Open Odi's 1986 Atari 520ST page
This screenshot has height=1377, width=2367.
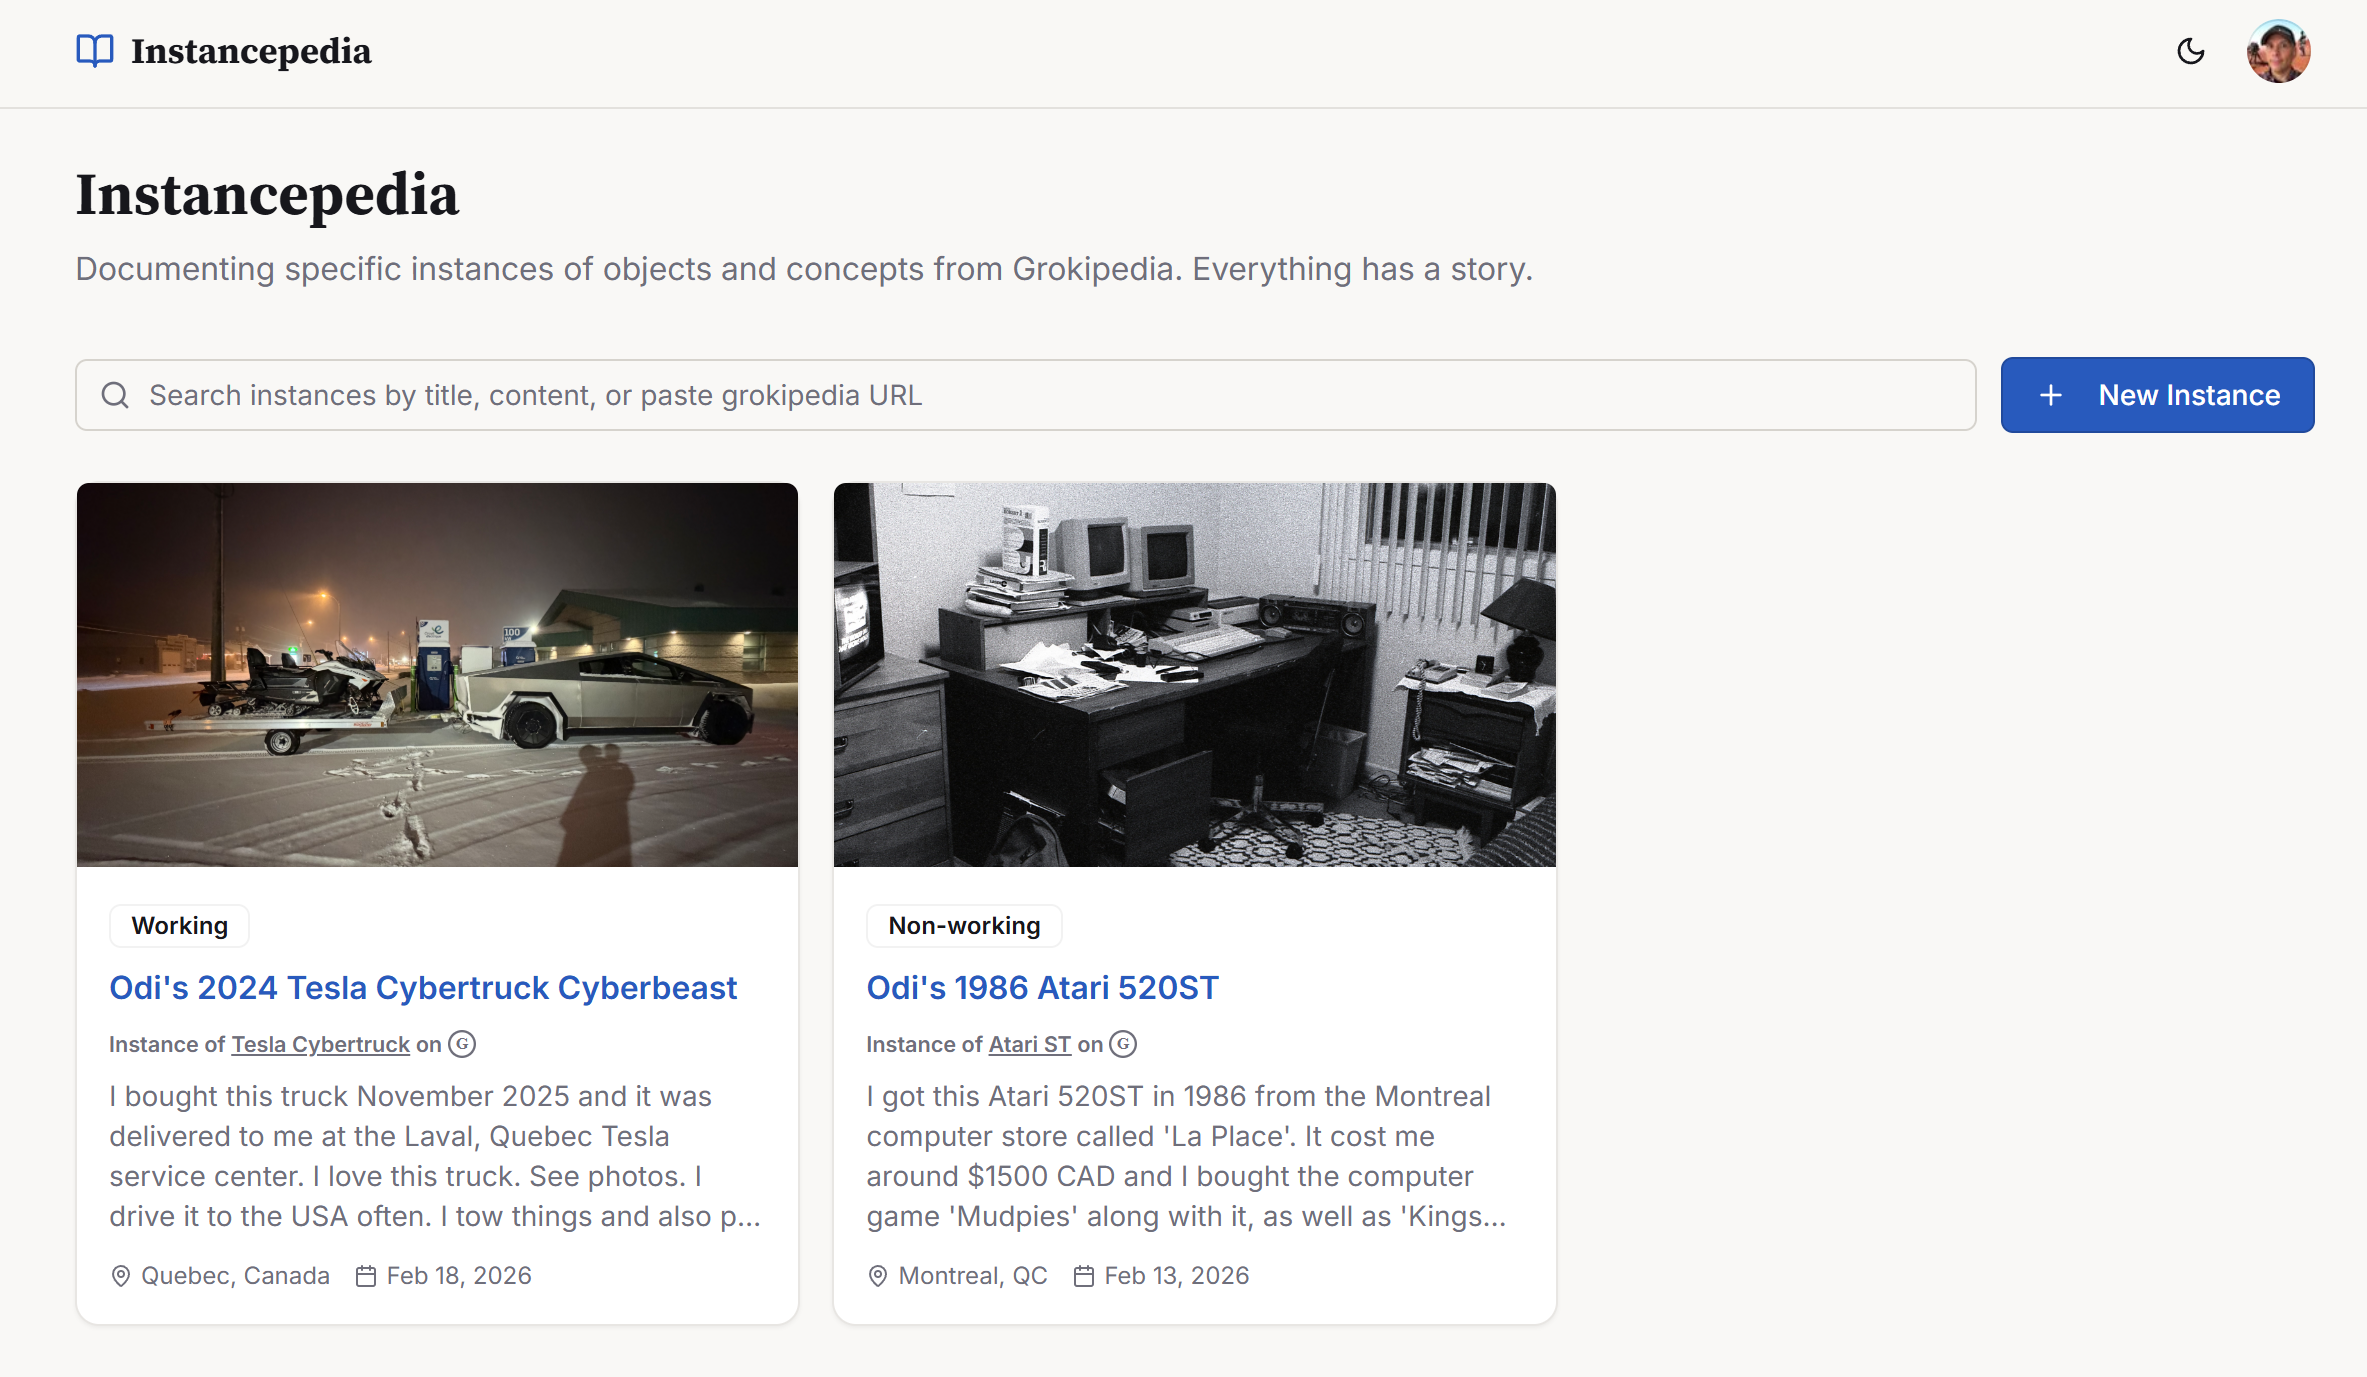click(x=1042, y=987)
